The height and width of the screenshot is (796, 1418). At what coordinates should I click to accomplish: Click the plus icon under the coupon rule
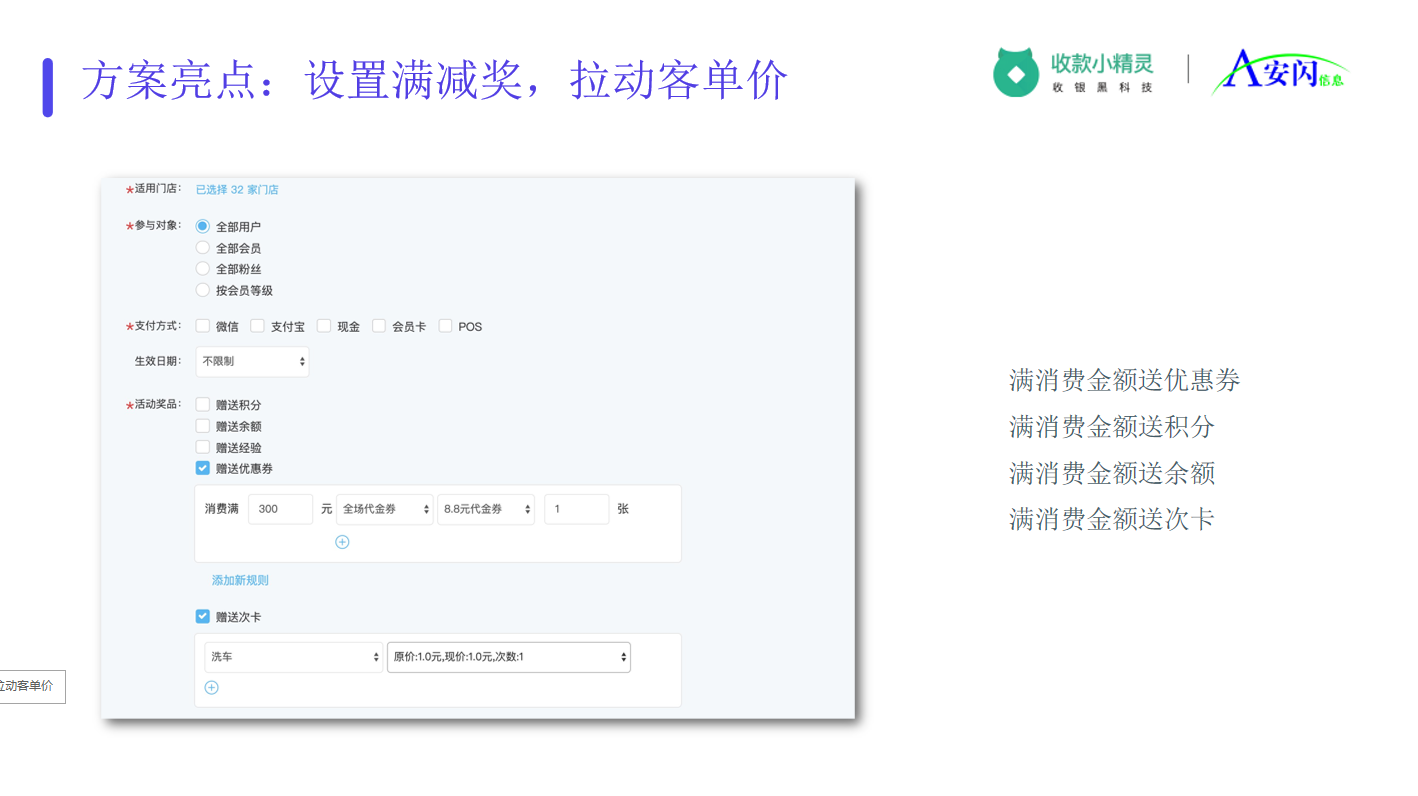(x=342, y=542)
